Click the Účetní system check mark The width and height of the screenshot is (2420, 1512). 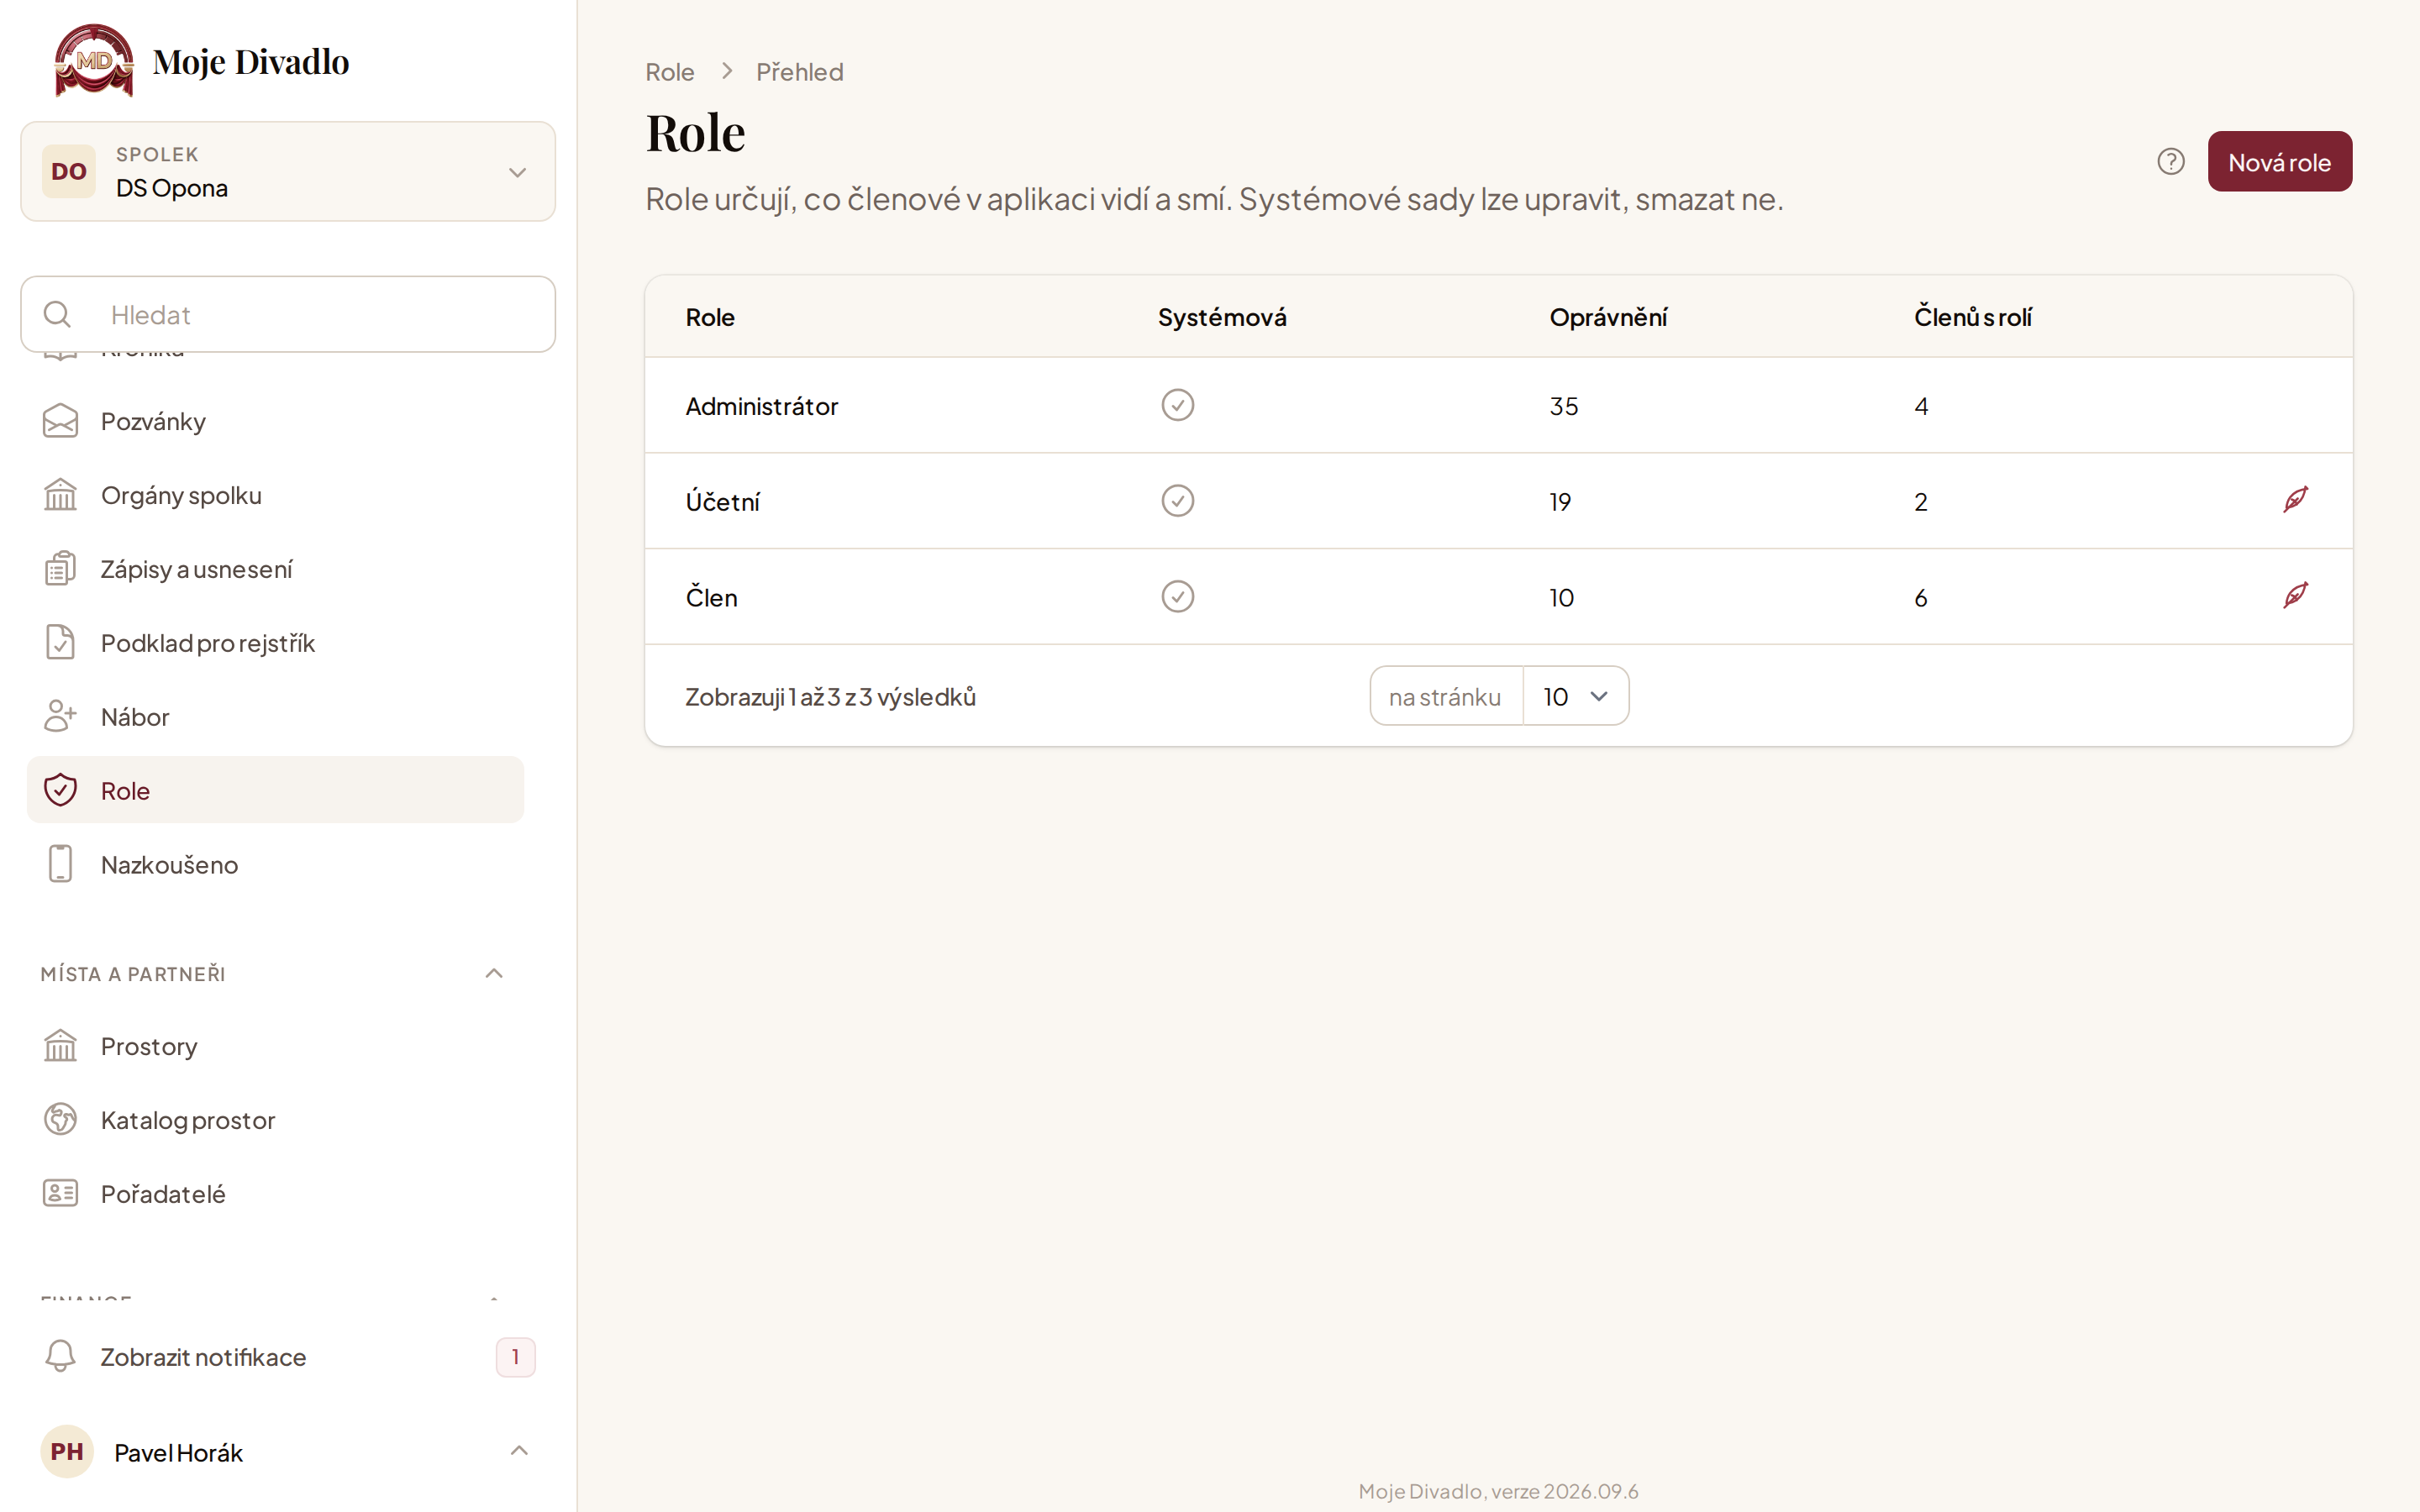pos(1178,501)
